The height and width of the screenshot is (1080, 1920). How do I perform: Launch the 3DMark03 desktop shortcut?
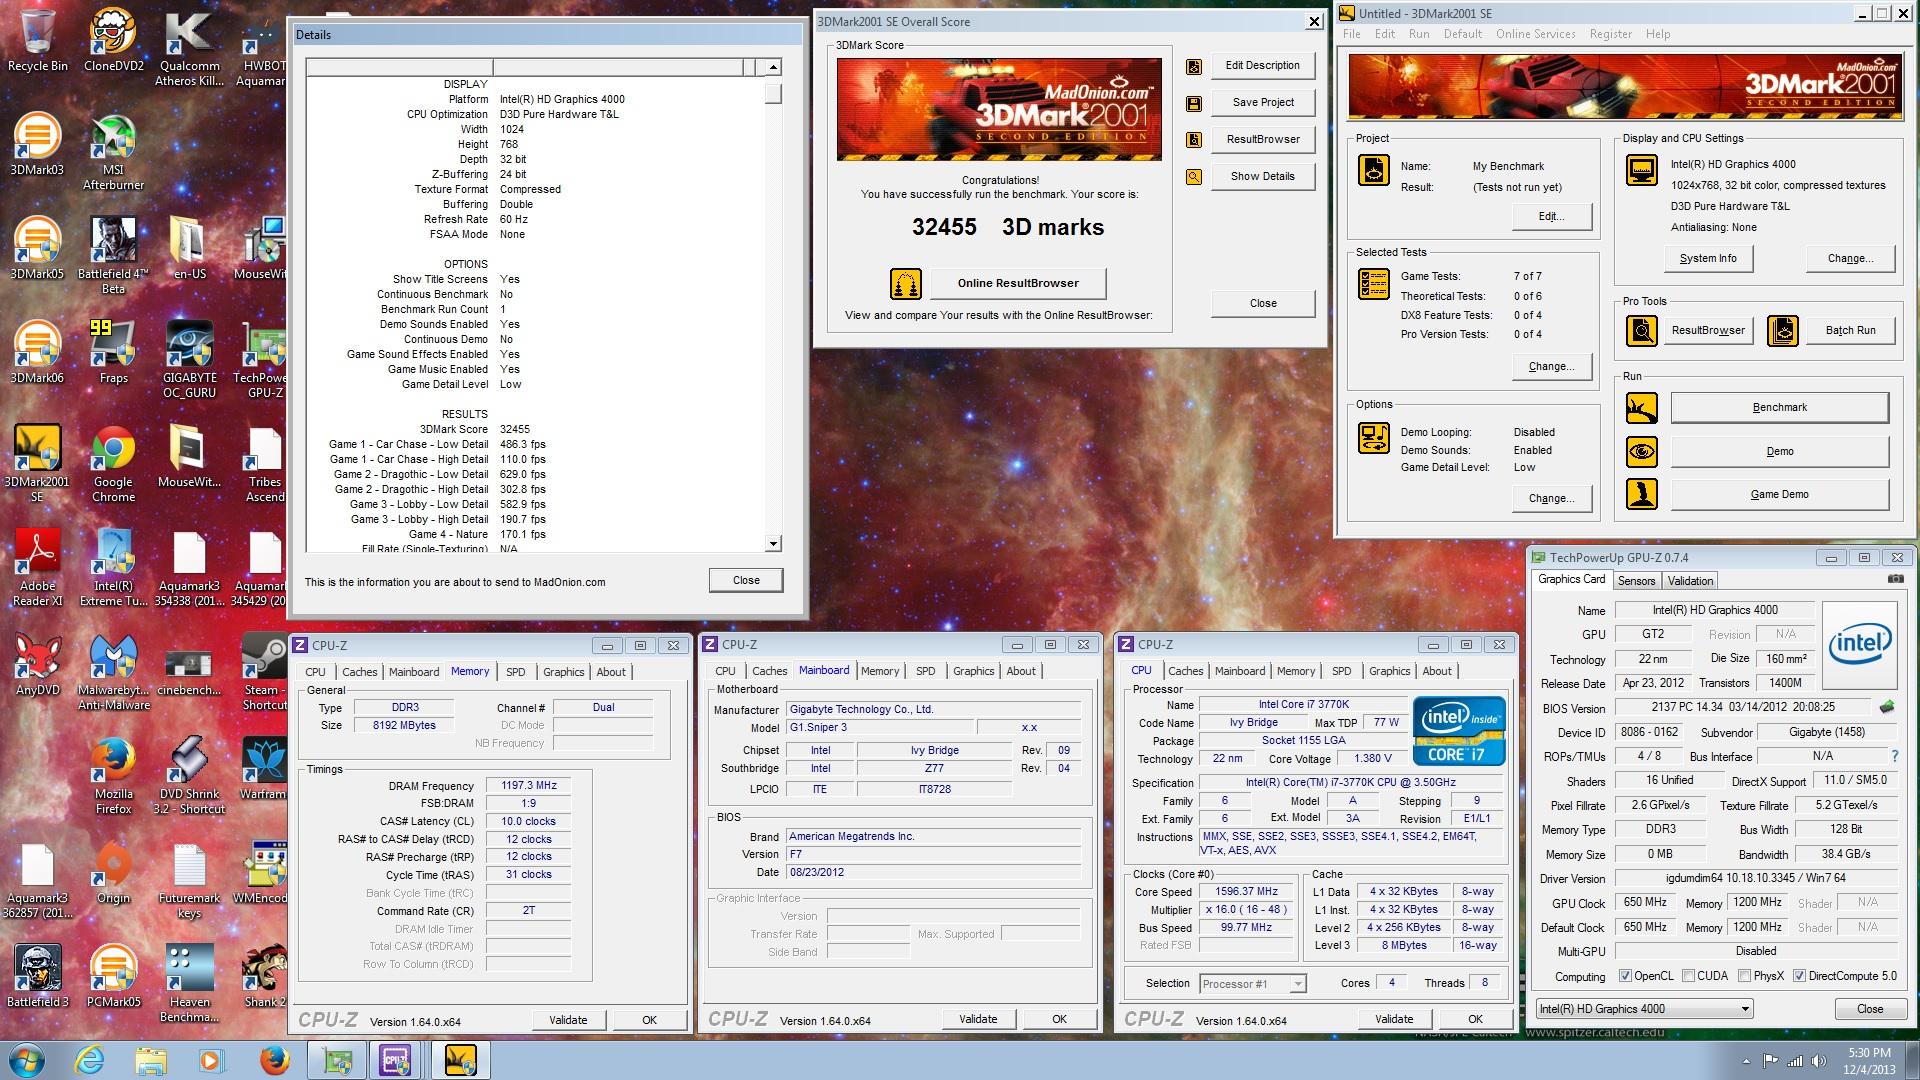[x=37, y=144]
